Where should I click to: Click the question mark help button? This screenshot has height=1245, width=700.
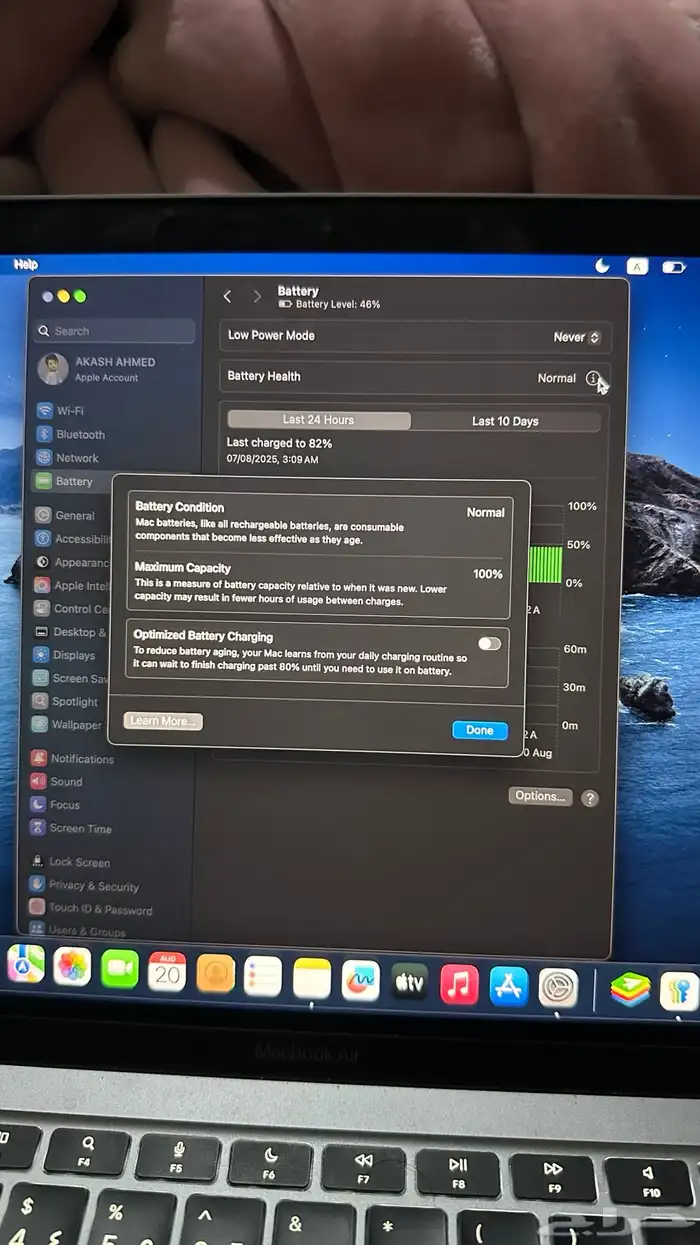590,798
